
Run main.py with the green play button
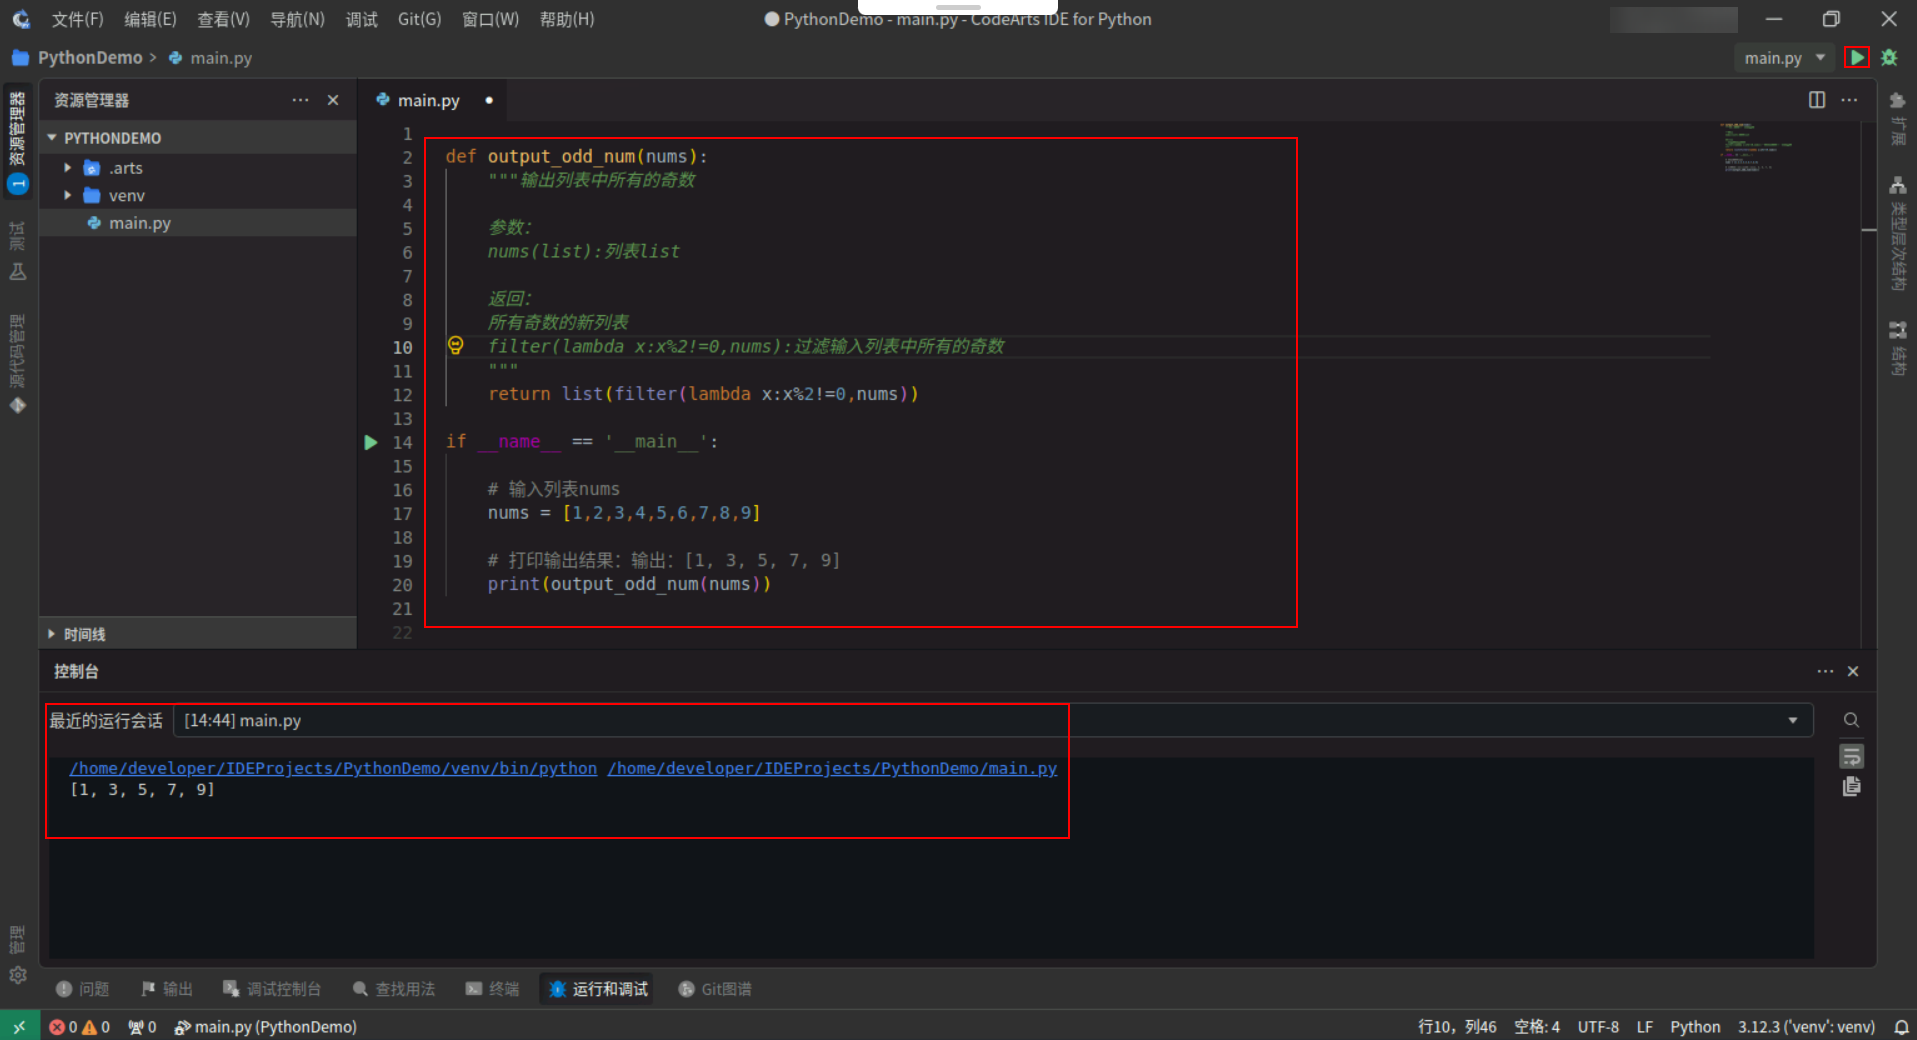[1856, 58]
